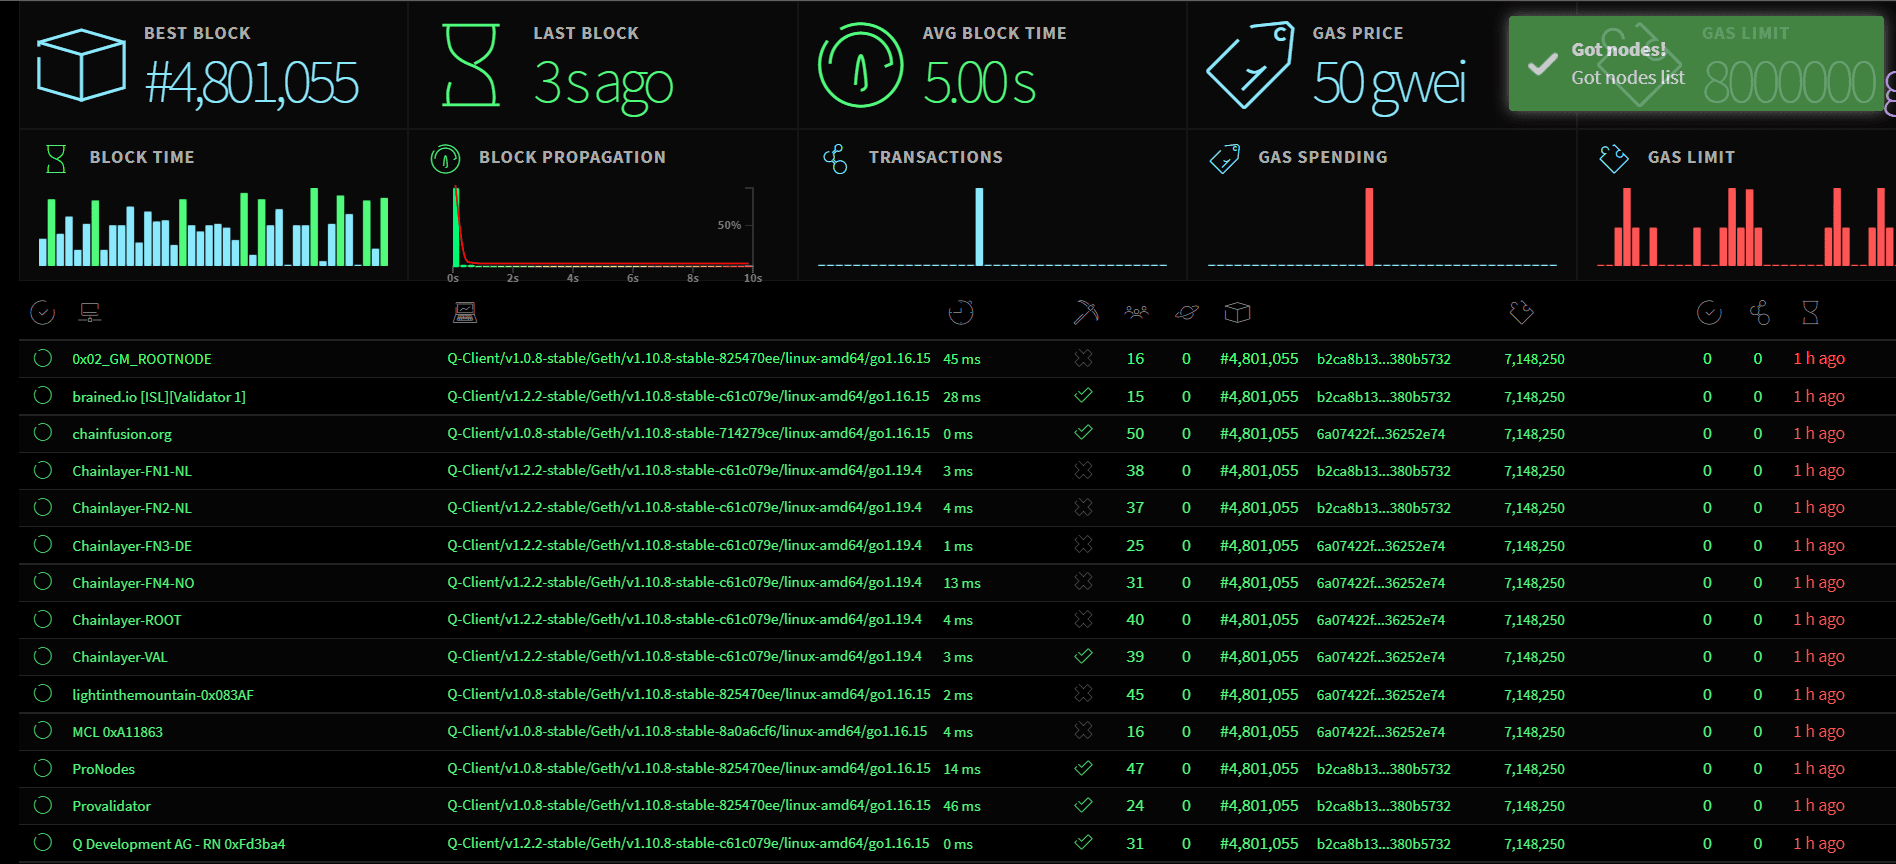The image size is (1896, 864).
Task: Click the Gas Spending tag icon
Action: pyautogui.click(x=1225, y=159)
